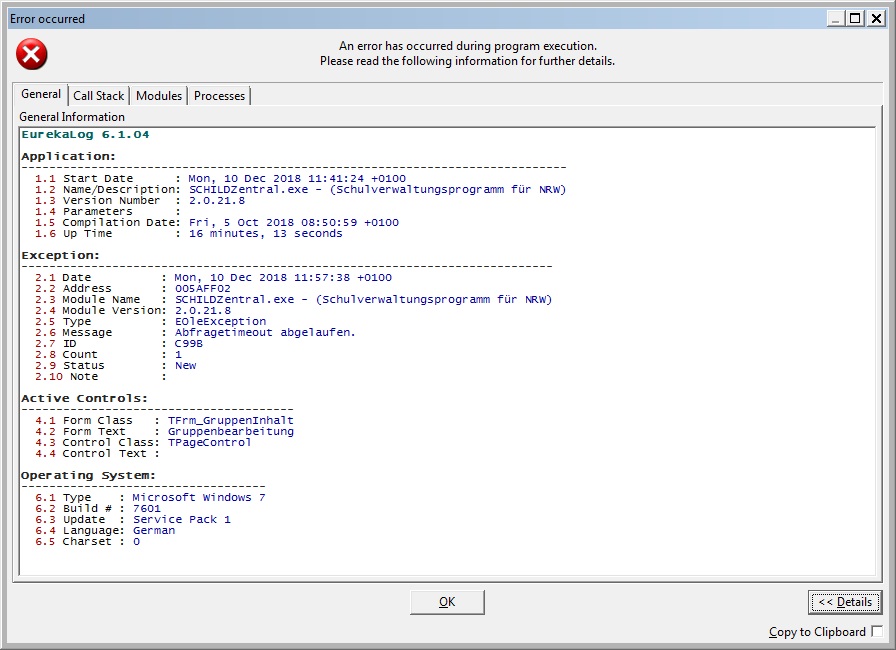Screen dimensions: 896x650
Task: Click the Exception: section heading
Action: [x=61, y=255]
